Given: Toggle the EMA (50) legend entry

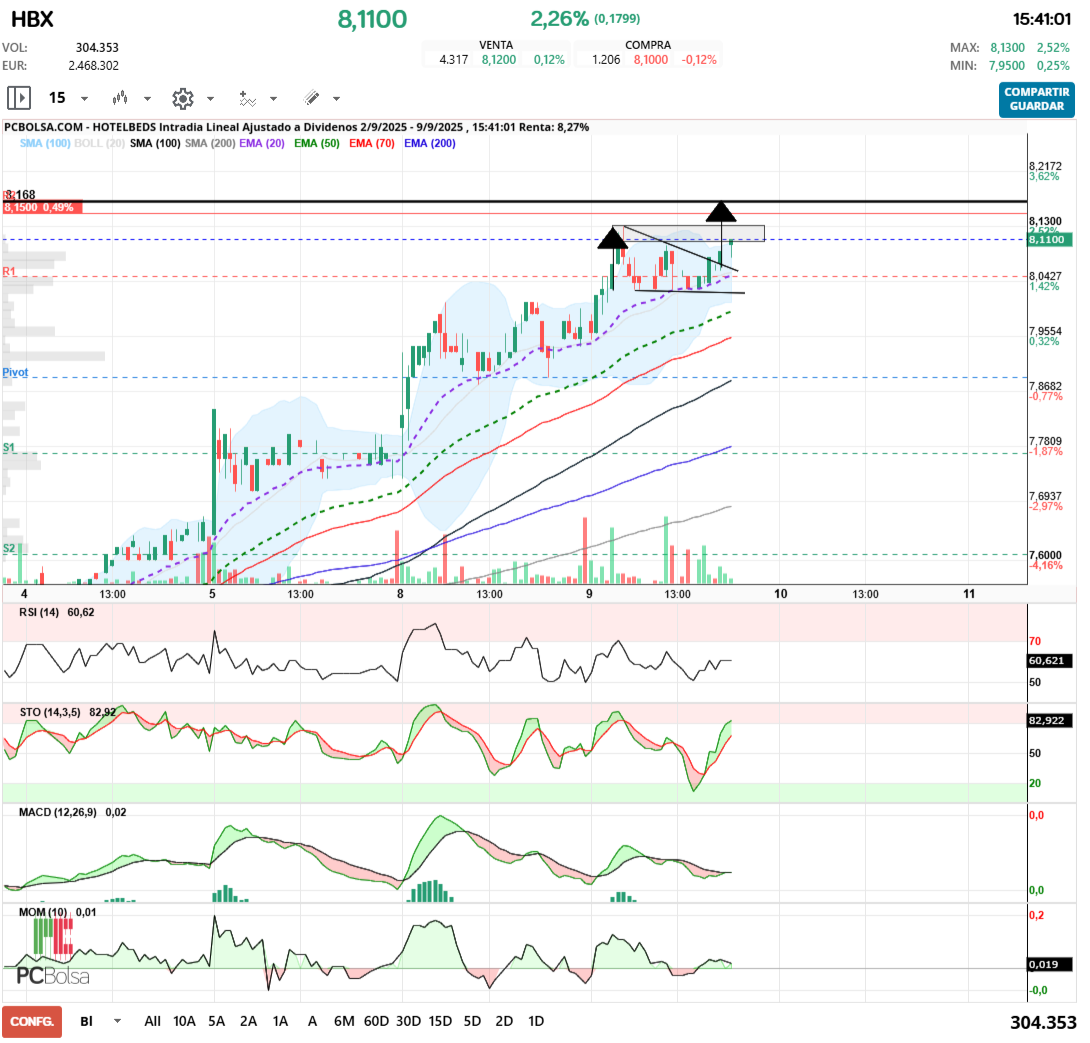Looking at the screenshot, I should [x=317, y=143].
